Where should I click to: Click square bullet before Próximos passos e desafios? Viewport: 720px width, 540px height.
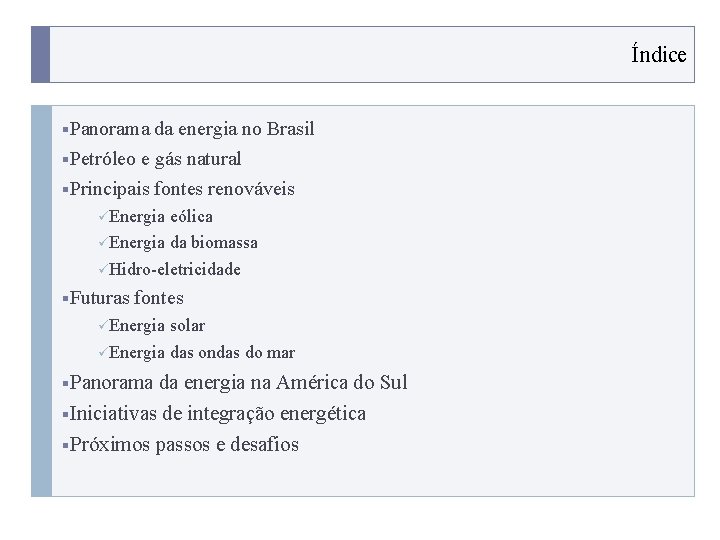(65, 445)
